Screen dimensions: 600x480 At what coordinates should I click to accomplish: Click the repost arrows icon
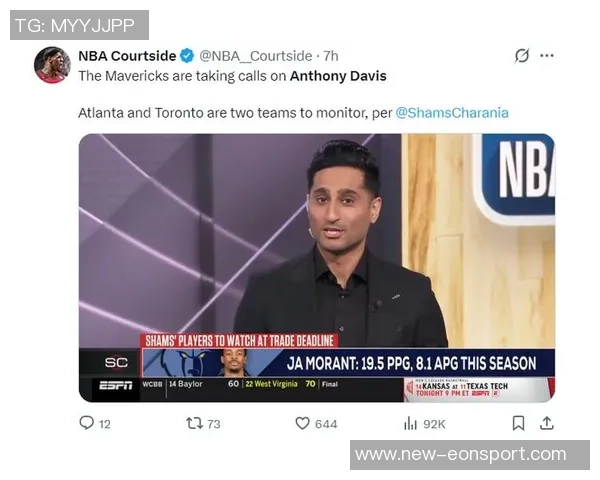[194, 423]
